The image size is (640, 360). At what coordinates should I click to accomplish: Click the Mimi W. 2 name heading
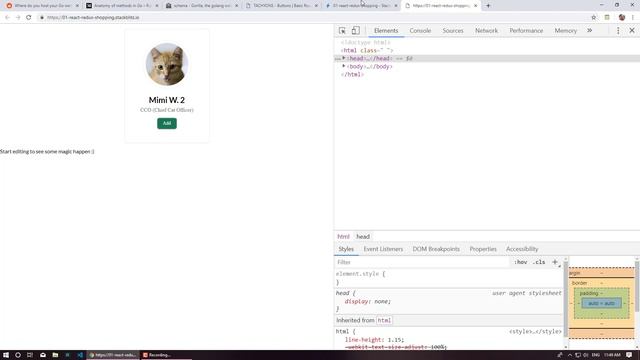point(167,100)
